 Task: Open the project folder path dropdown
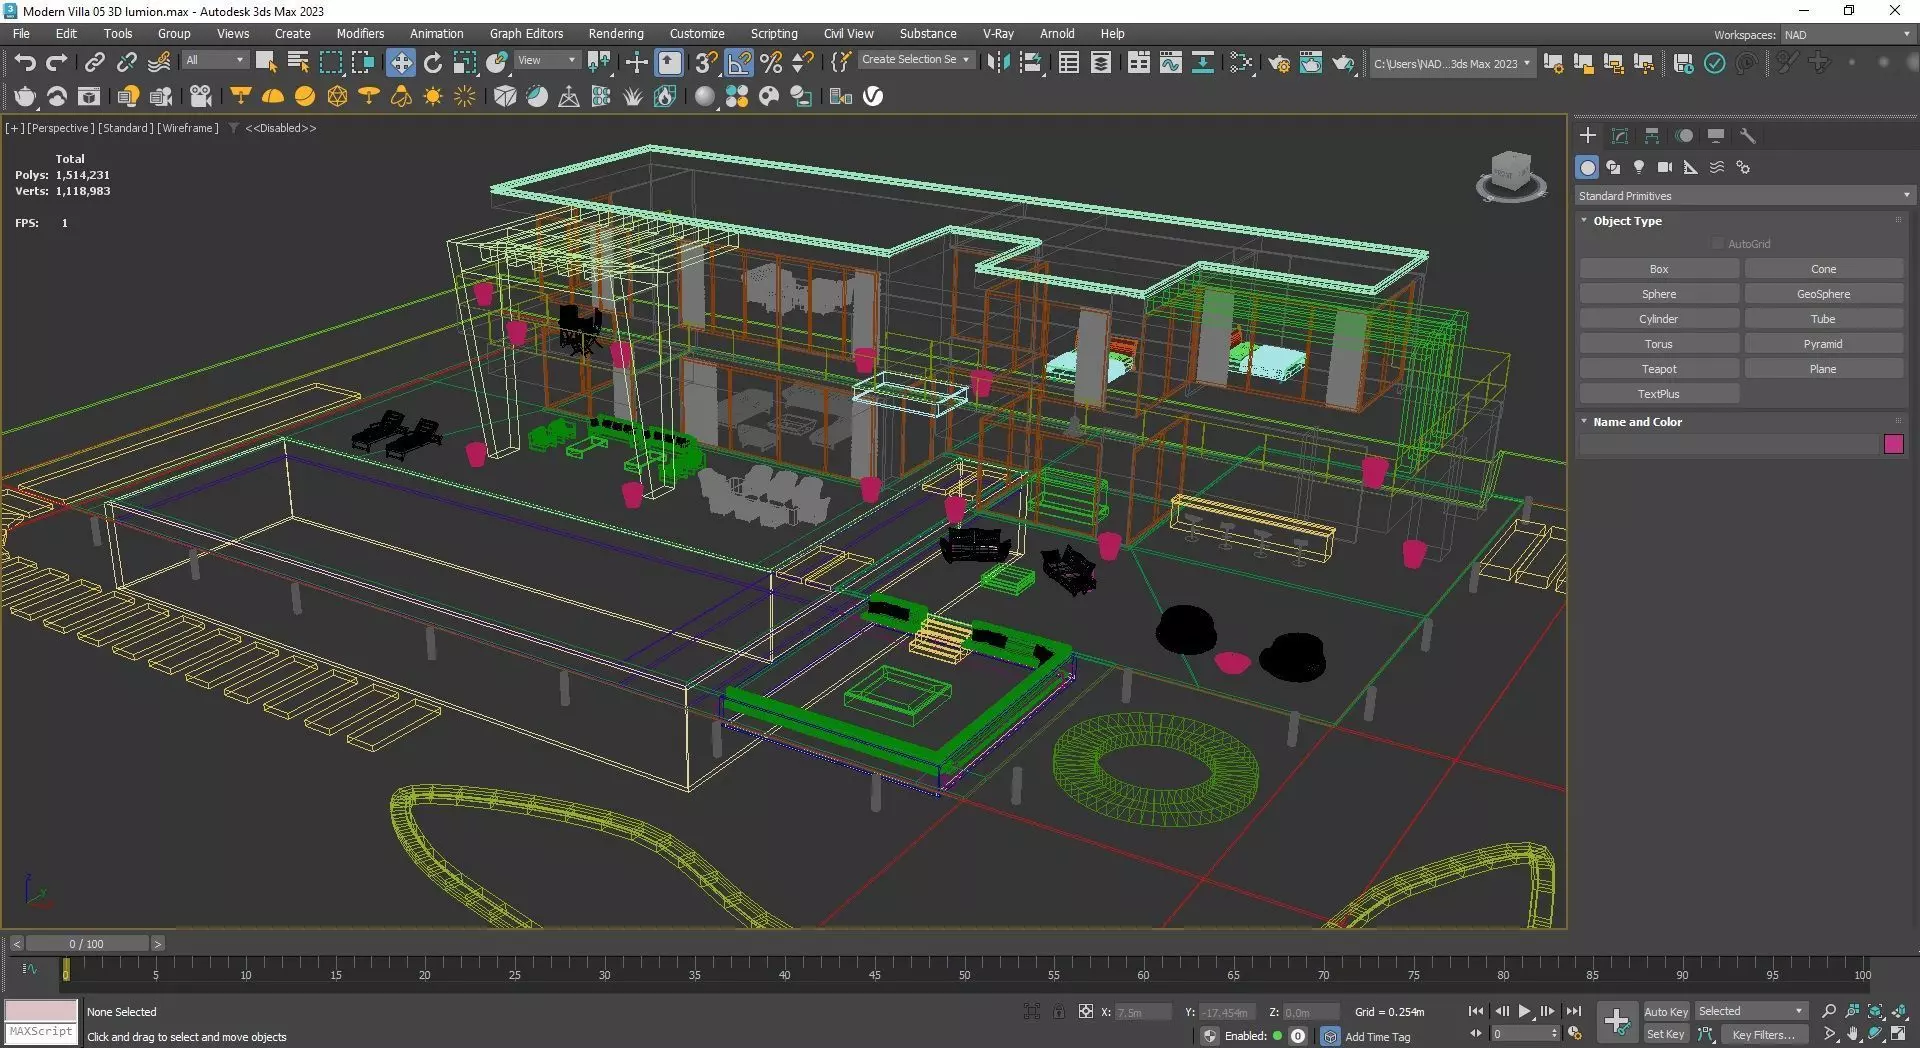click(1451, 64)
